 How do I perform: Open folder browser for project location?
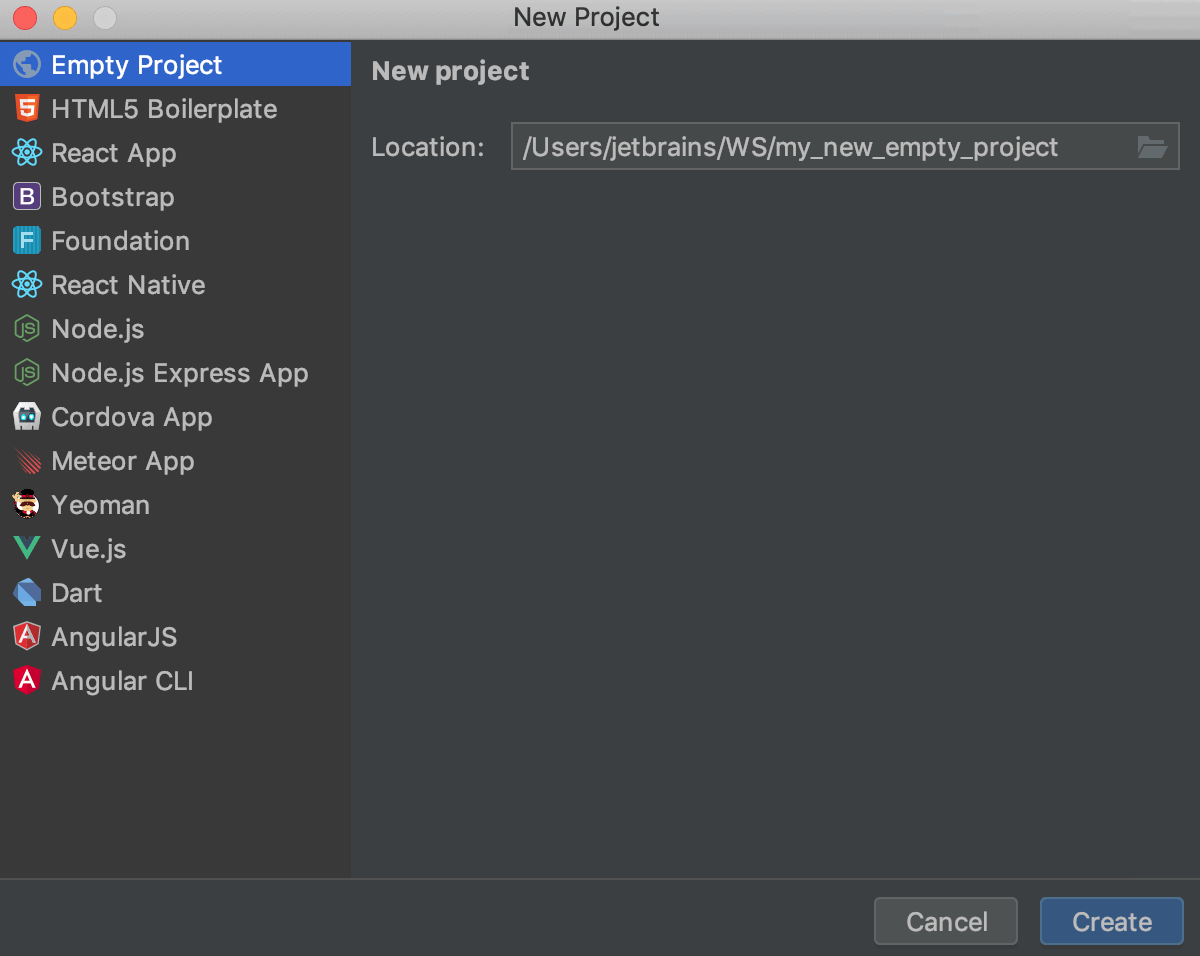click(1152, 147)
